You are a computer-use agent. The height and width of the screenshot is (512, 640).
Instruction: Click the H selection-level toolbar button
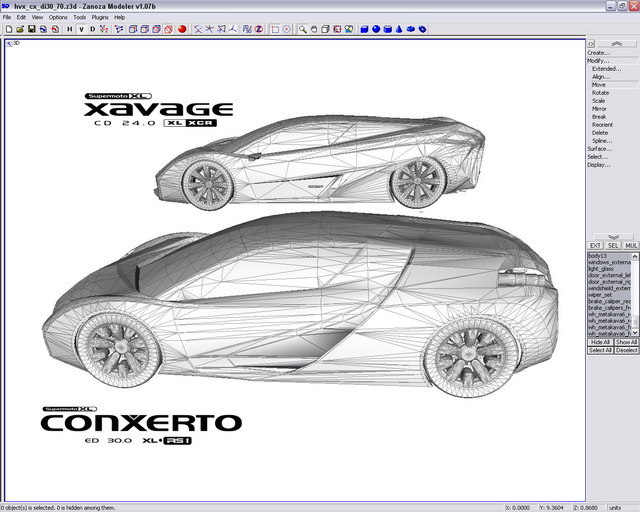click(69, 29)
